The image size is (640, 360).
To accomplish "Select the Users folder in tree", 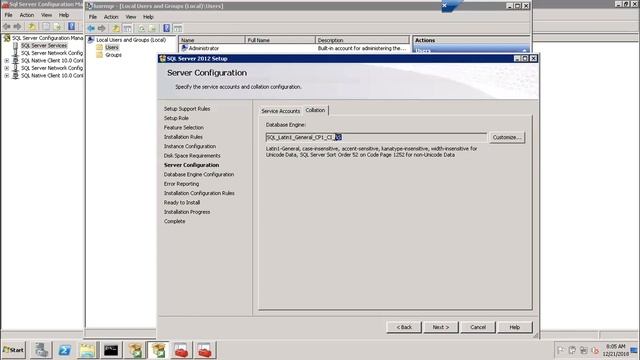I will click(x=112, y=47).
